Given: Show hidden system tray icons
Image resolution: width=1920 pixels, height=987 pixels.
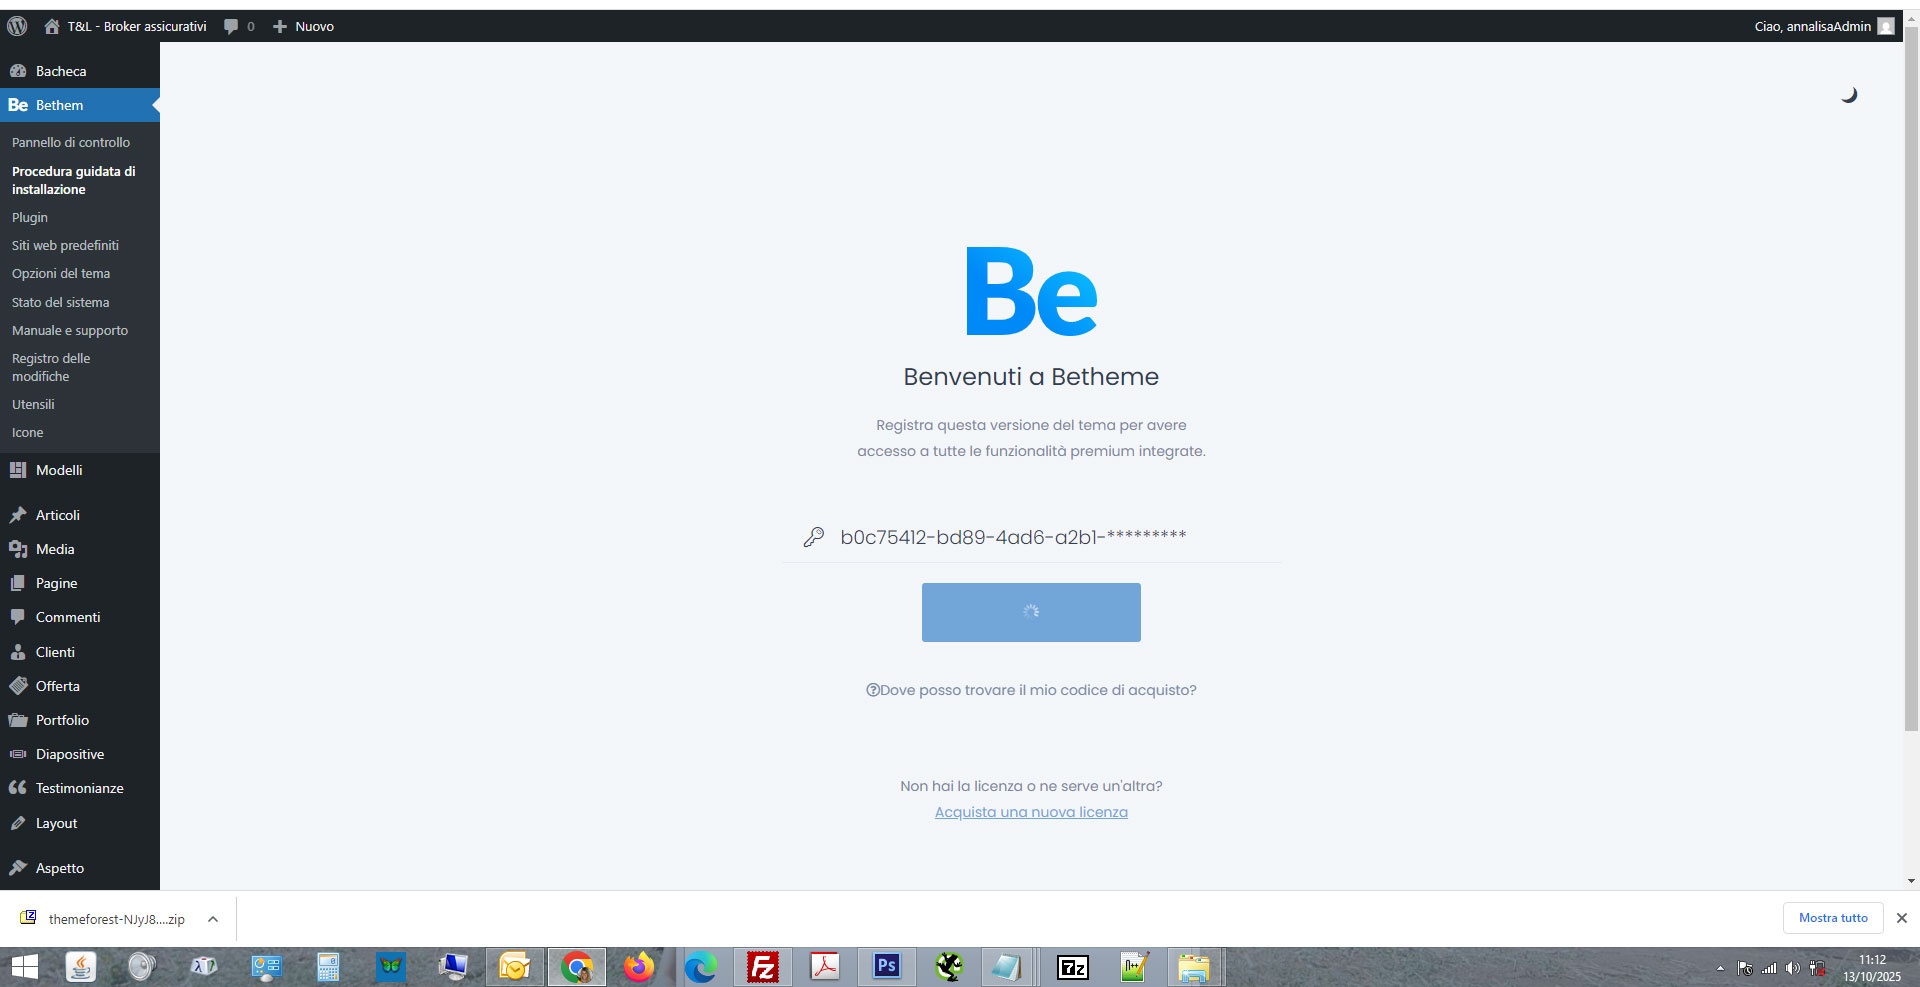Looking at the screenshot, I should (1720, 968).
